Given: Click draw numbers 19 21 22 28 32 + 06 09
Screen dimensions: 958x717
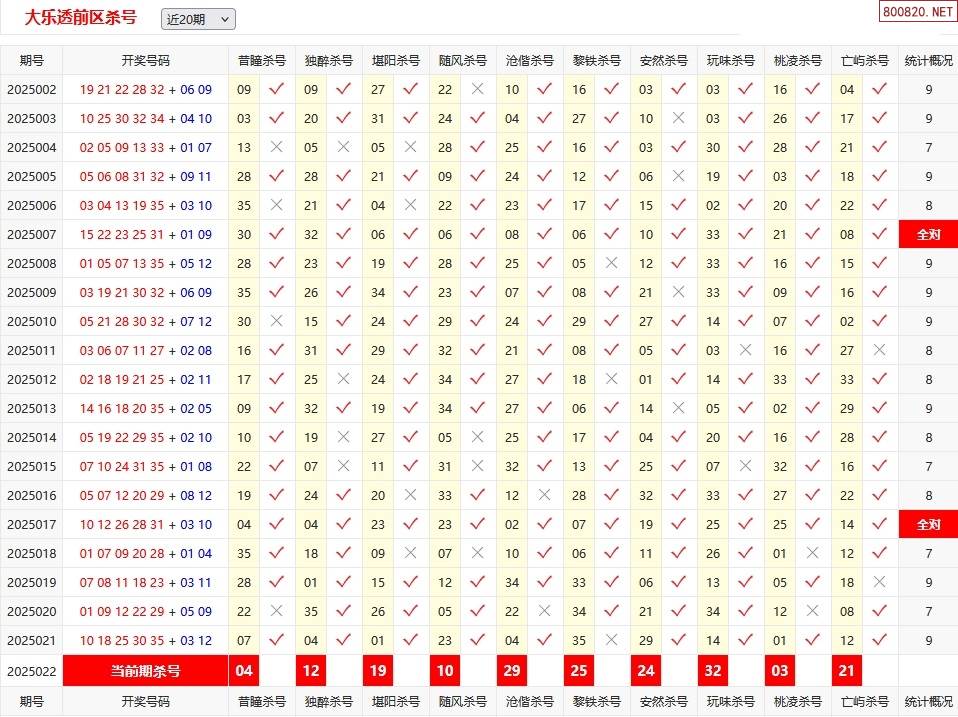Looking at the screenshot, I should point(145,90).
